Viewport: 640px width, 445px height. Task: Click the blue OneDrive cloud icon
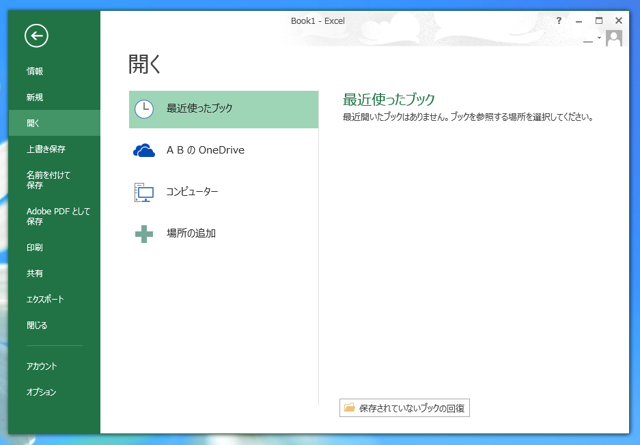144,150
